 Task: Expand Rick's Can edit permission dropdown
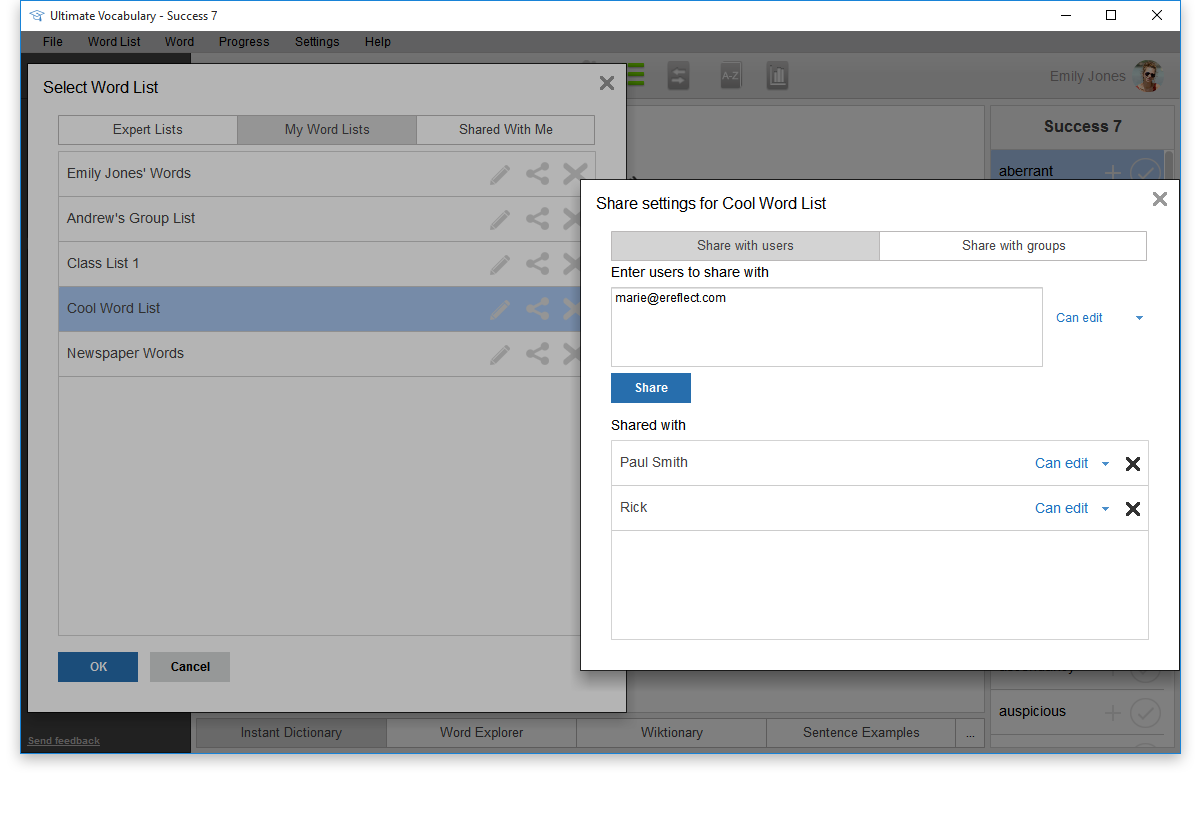point(1072,508)
